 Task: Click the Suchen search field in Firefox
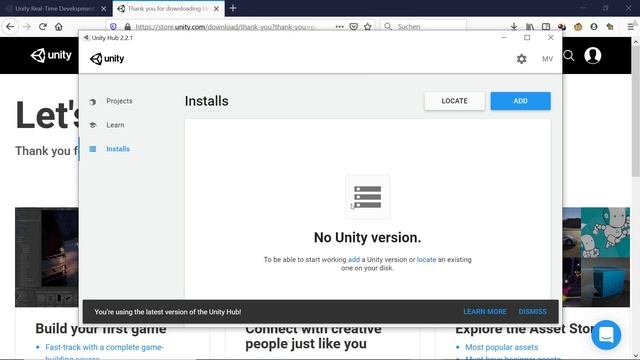tap(423, 27)
